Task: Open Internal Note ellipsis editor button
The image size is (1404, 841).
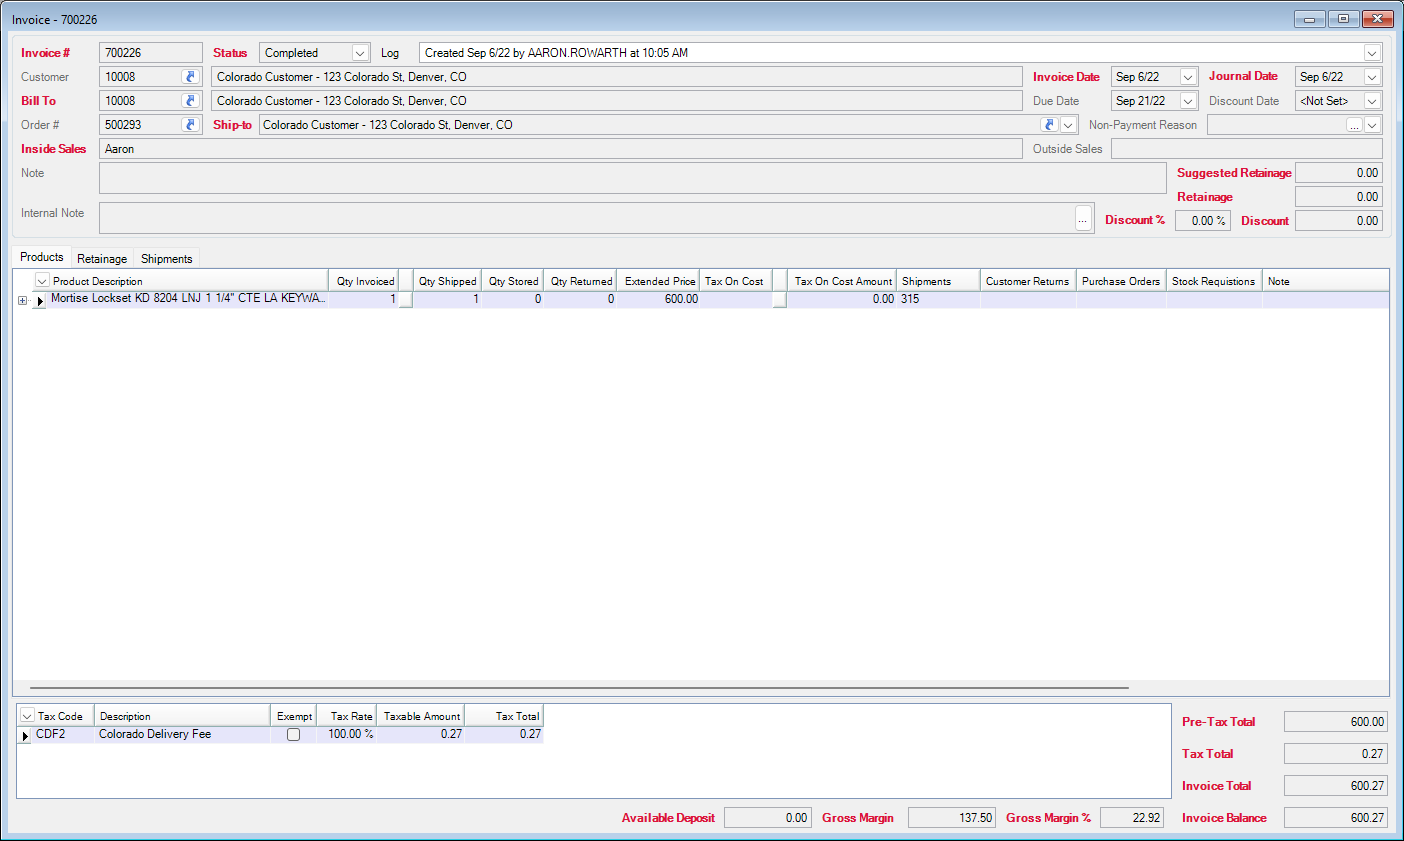Action: pos(1083,217)
